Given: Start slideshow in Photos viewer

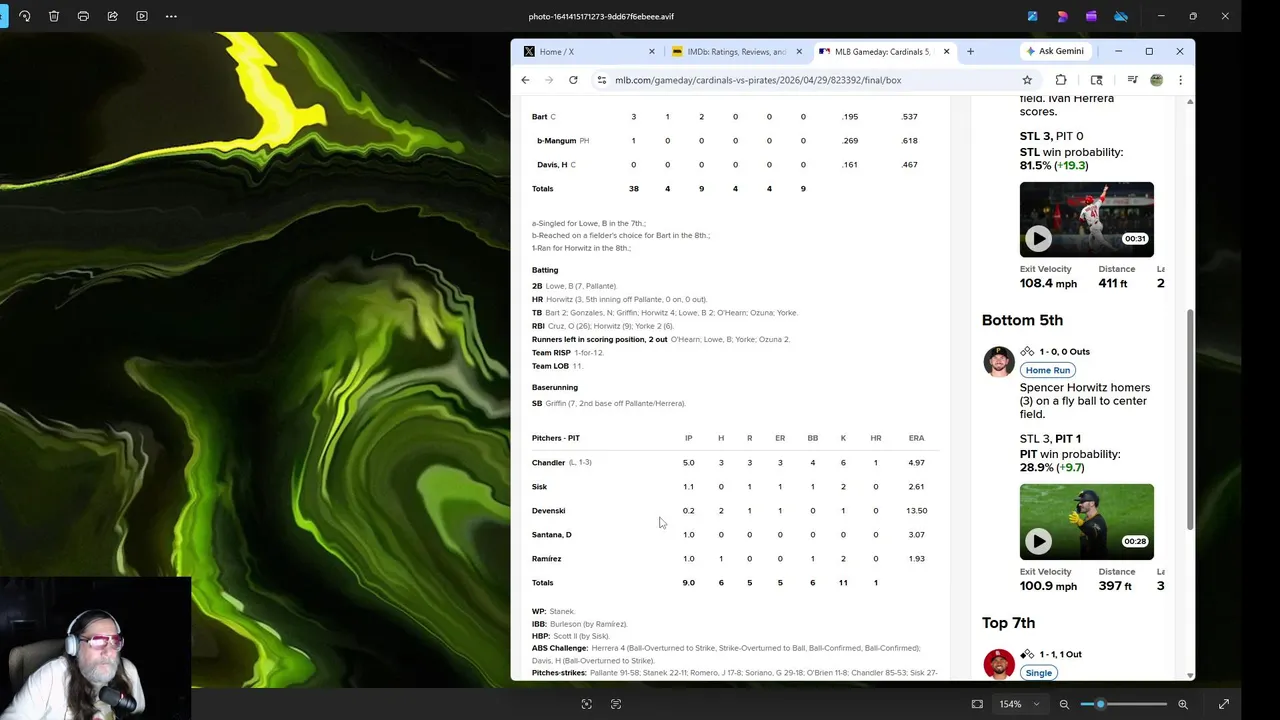Looking at the screenshot, I should point(141,16).
